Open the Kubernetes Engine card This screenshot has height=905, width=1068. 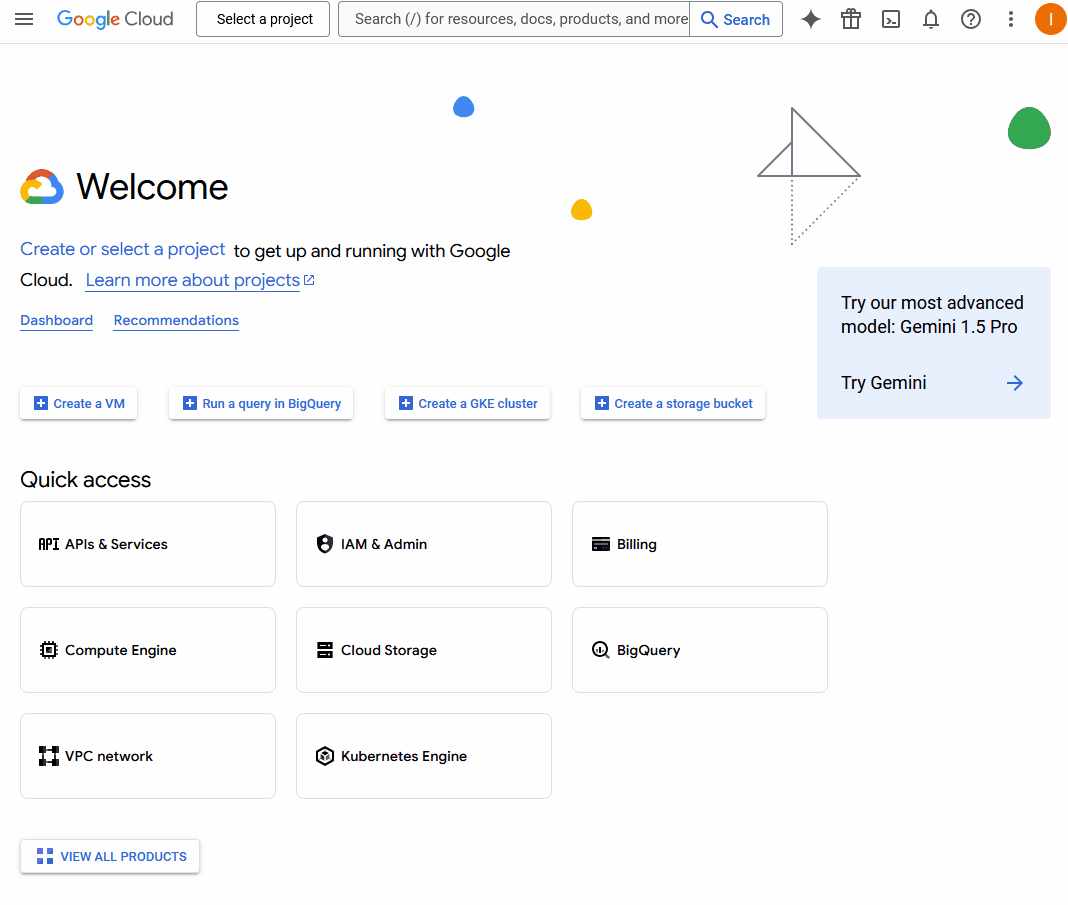pos(424,756)
